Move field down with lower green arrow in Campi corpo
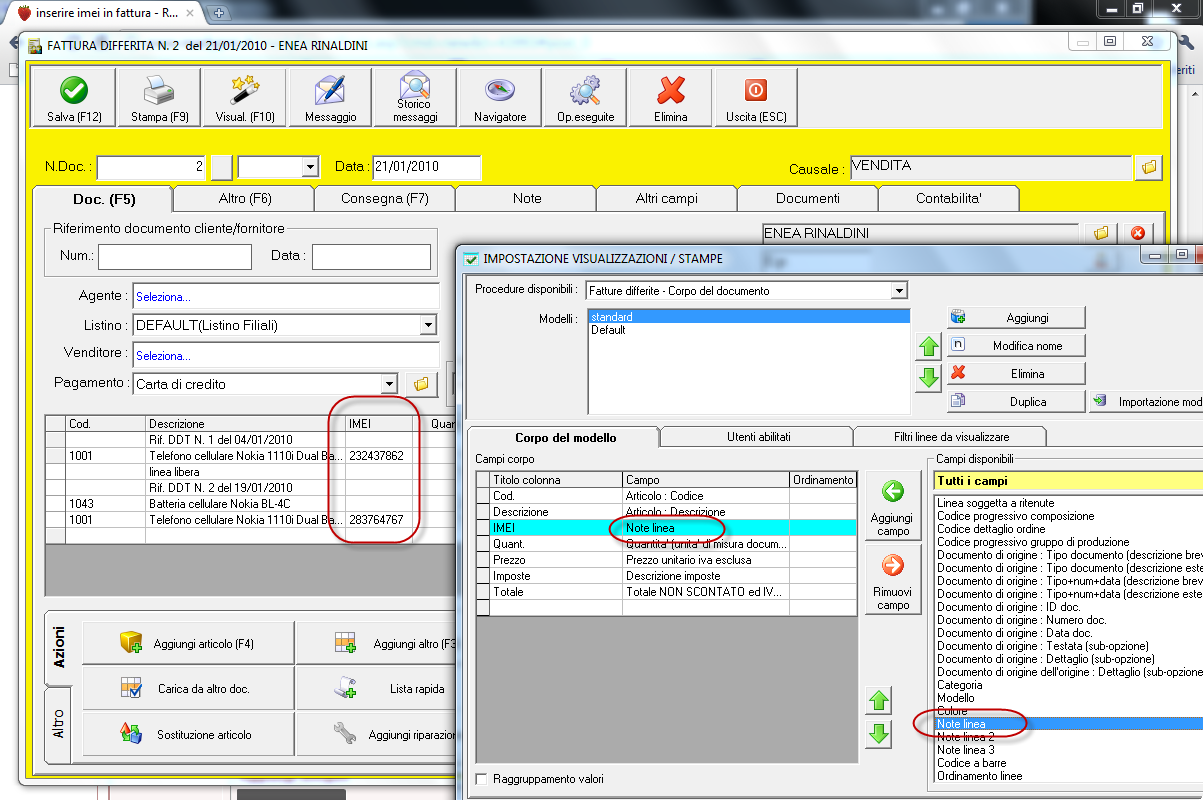 click(x=879, y=734)
